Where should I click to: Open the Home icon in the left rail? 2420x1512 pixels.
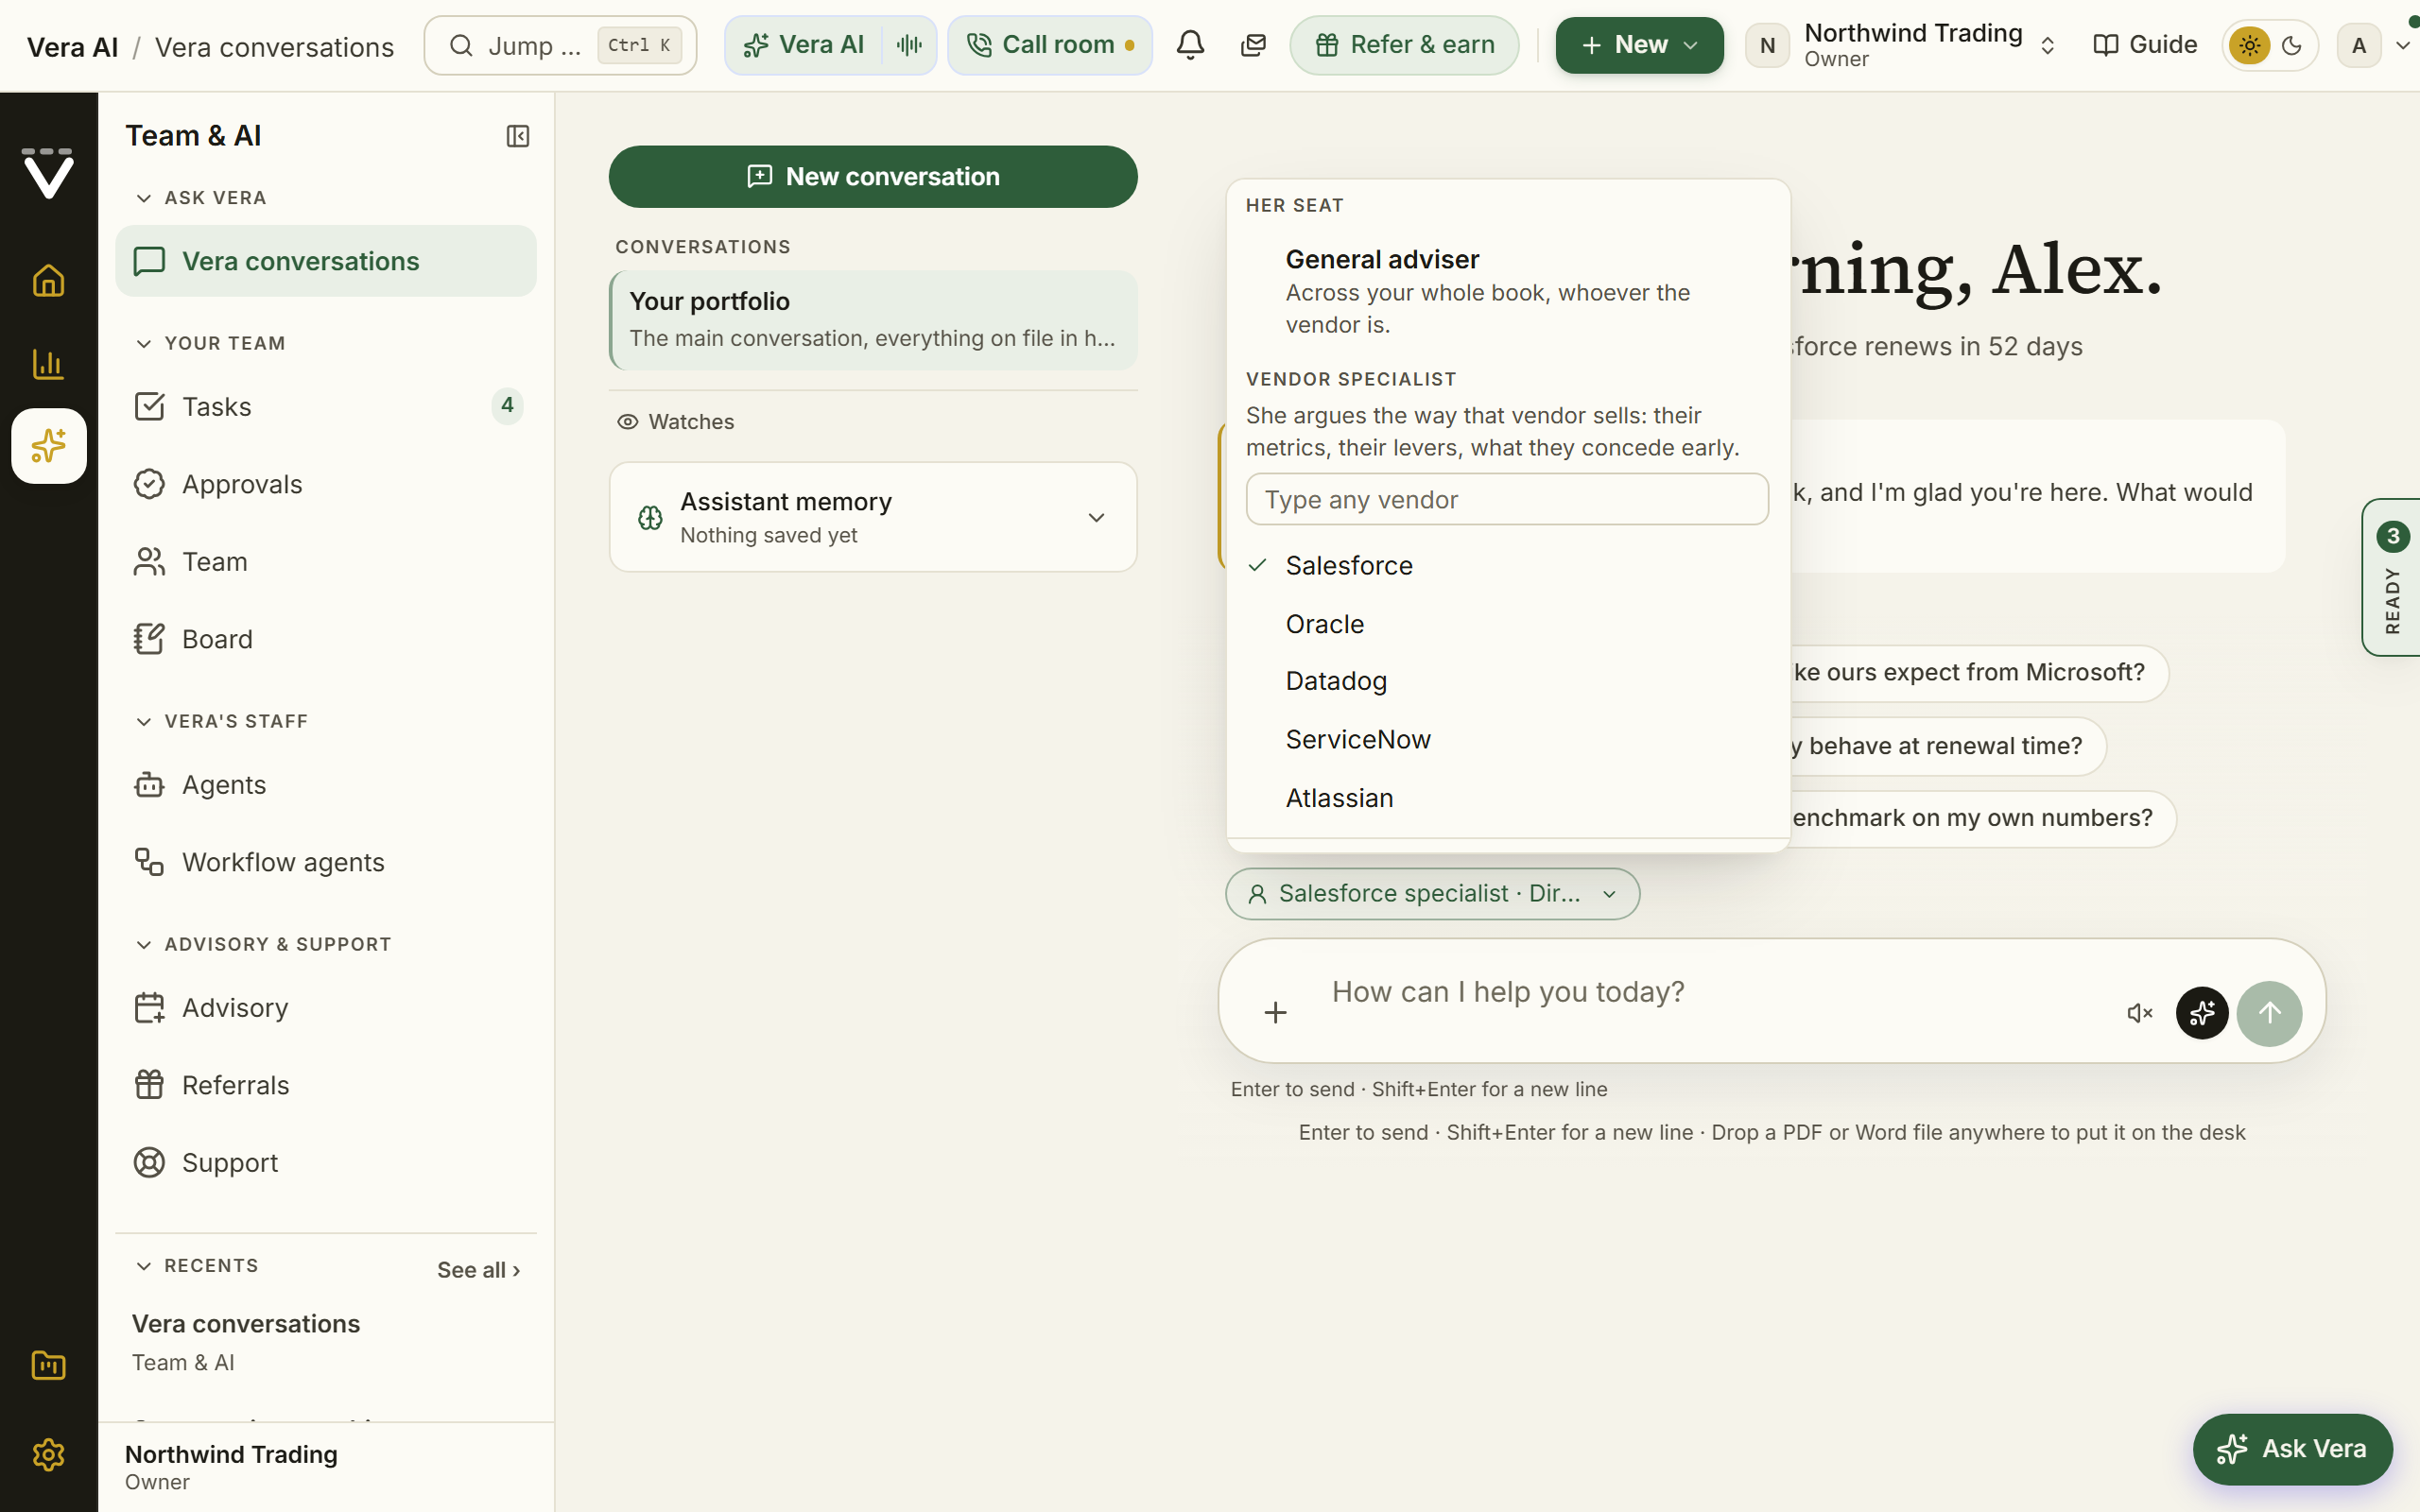(48, 281)
